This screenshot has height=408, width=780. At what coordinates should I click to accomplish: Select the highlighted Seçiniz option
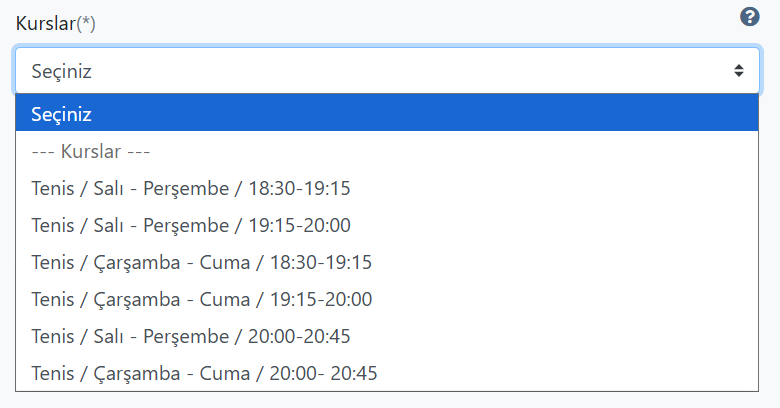point(387,114)
